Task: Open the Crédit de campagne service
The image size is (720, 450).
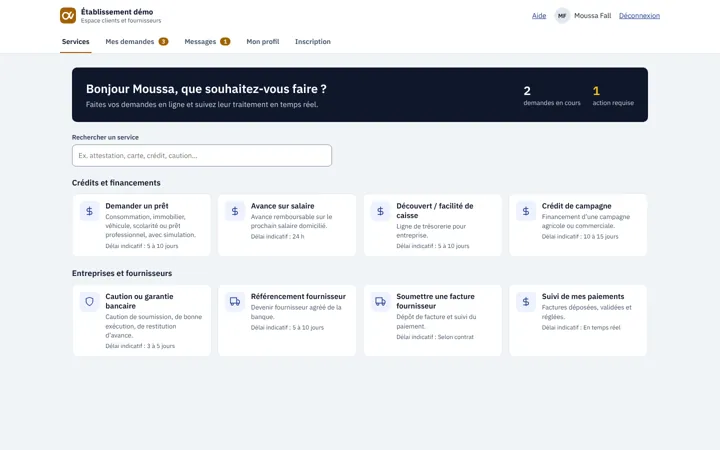Action: (x=578, y=225)
